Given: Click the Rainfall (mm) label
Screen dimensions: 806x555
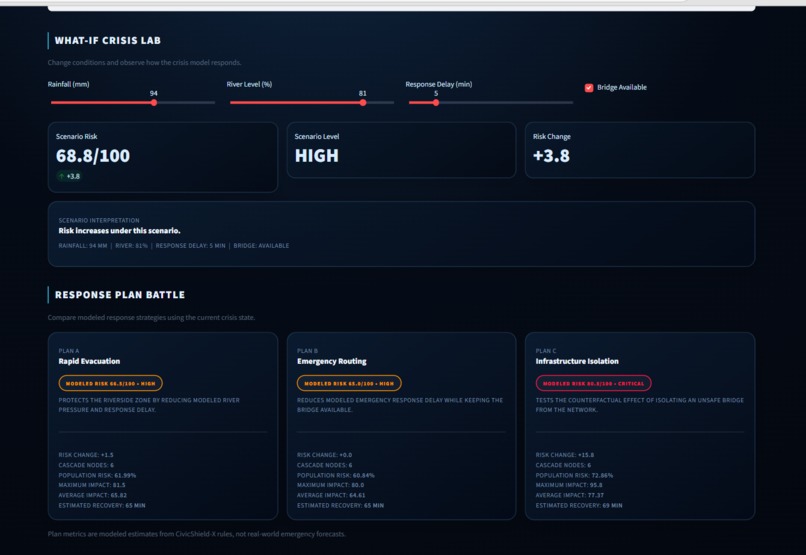Looking at the screenshot, I should point(68,84).
